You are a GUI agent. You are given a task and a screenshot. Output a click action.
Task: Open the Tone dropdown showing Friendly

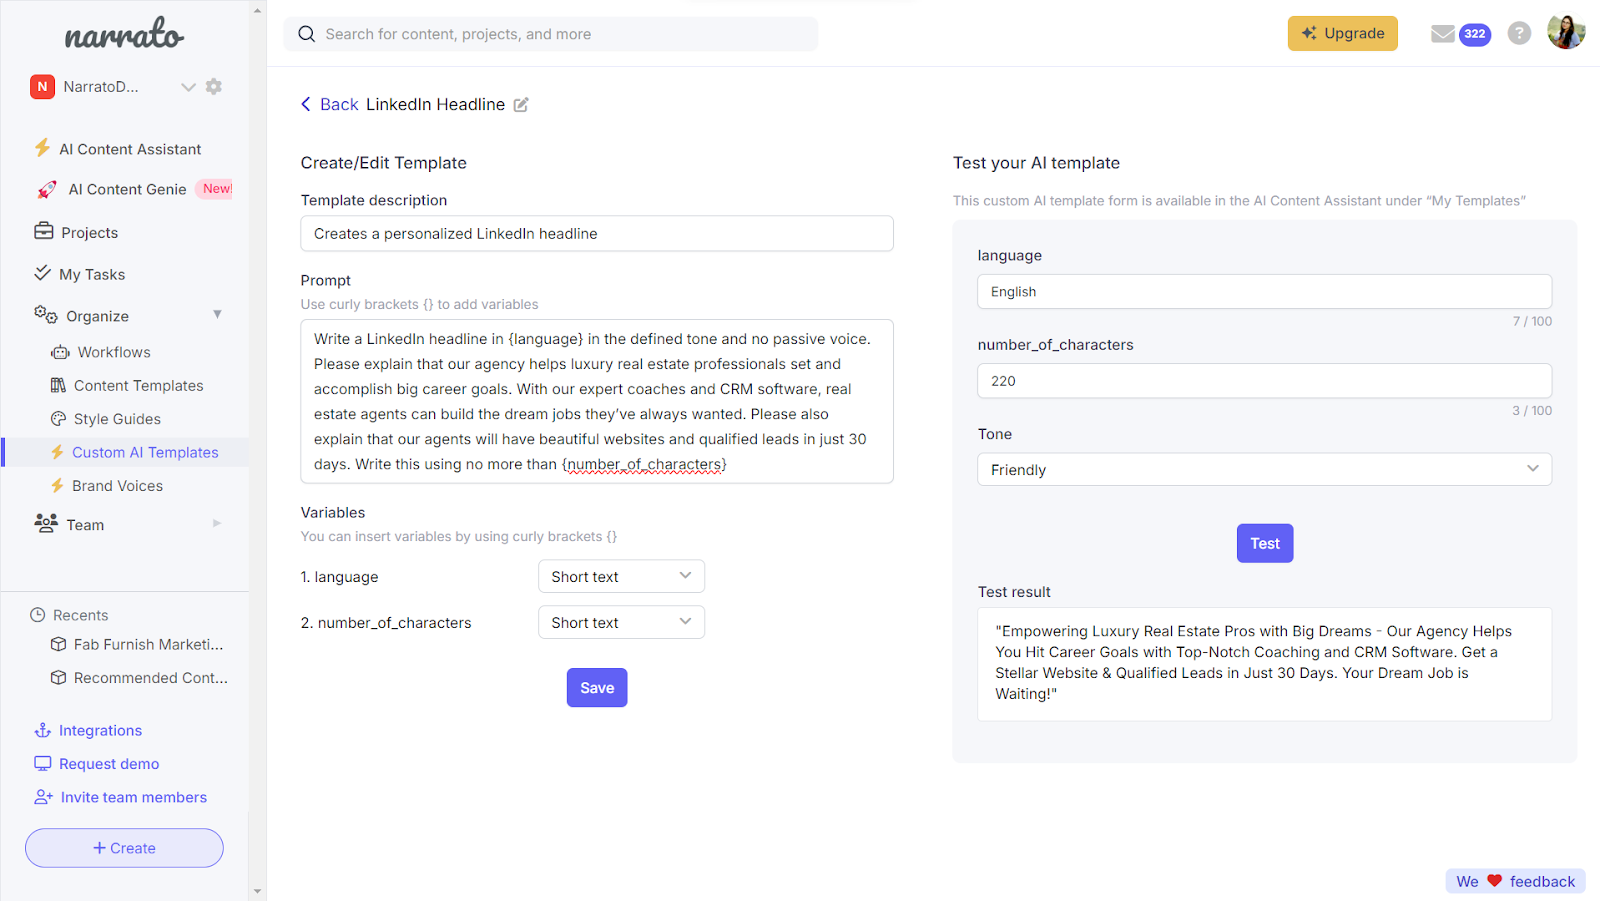click(x=1264, y=469)
